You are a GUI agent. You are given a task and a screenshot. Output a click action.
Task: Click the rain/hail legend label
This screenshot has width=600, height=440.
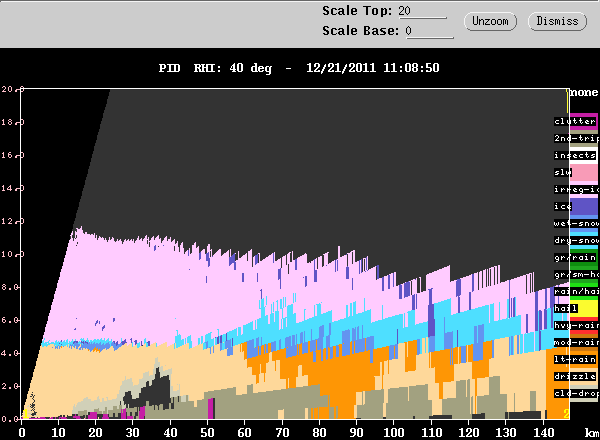click(x=576, y=291)
